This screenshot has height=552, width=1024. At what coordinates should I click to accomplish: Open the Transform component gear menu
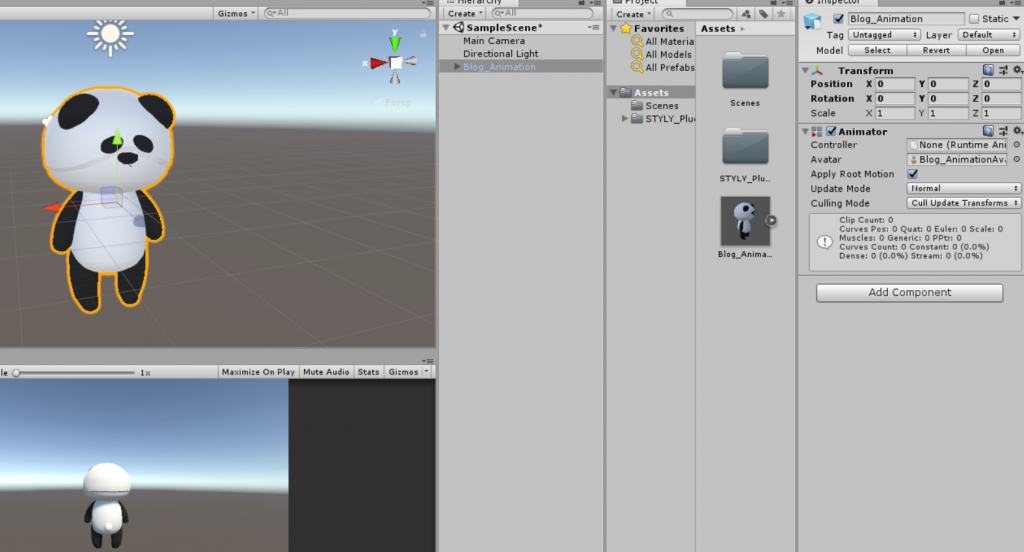pyautogui.click(x=1017, y=70)
